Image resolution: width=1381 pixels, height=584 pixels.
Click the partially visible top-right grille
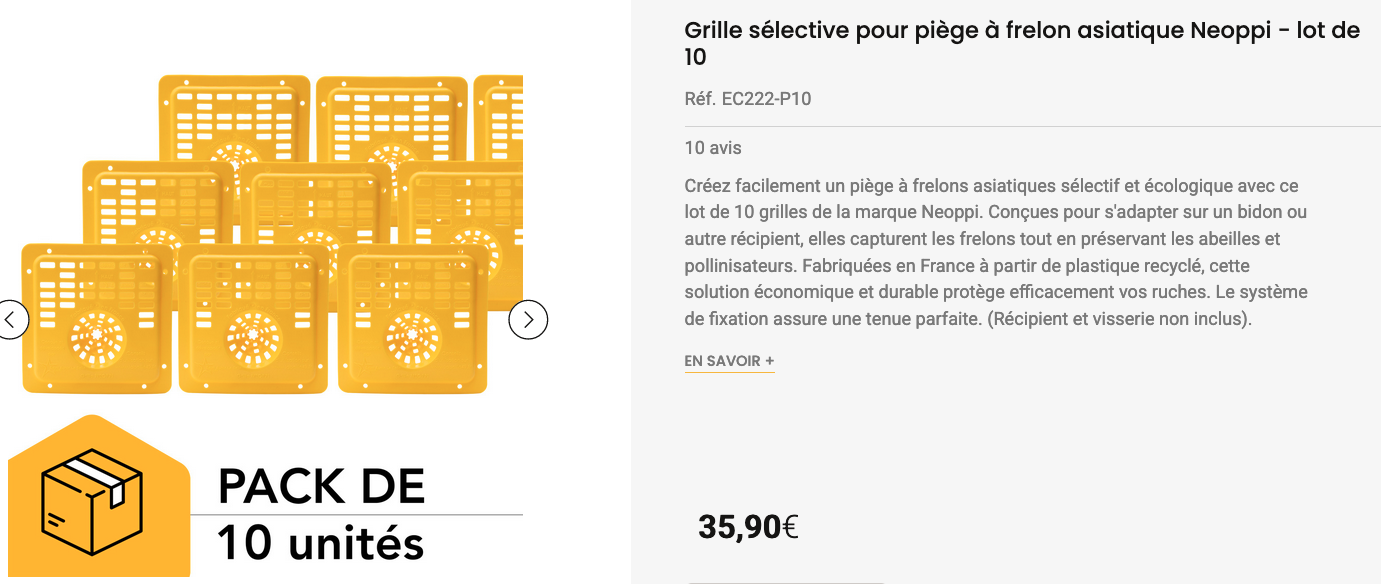[x=499, y=117]
